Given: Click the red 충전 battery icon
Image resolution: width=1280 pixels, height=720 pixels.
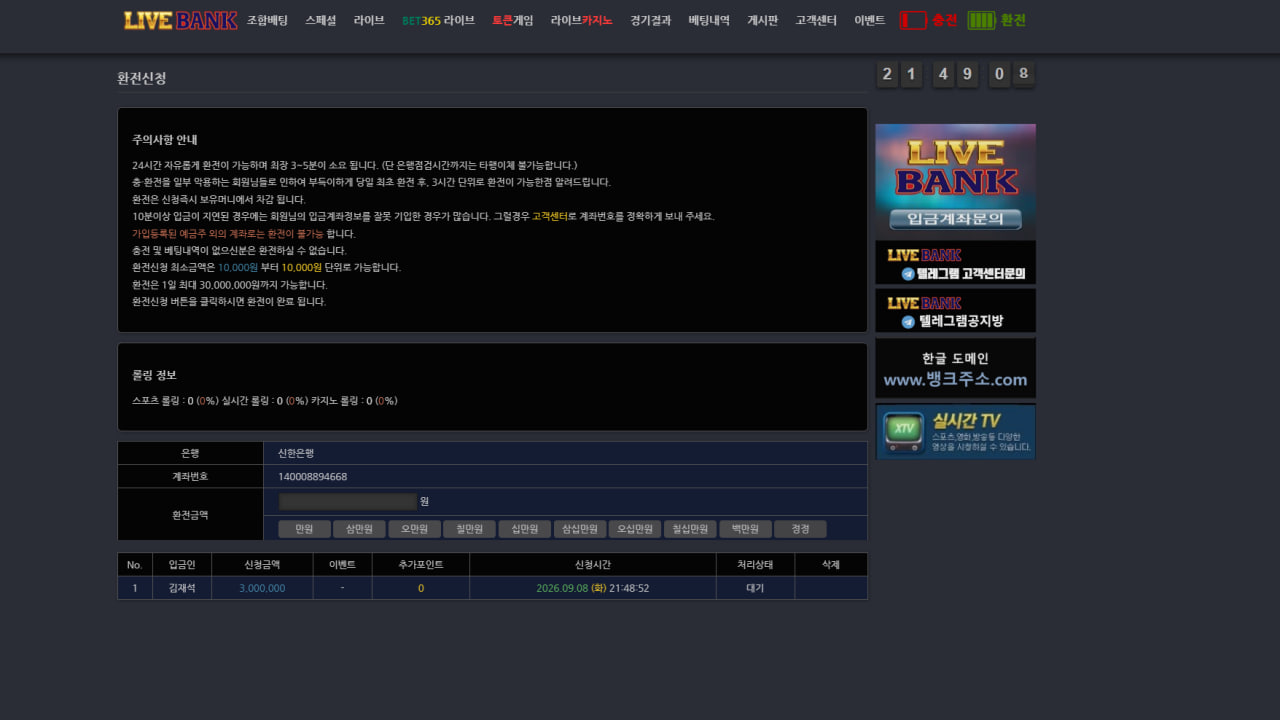Looking at the screenshot, I should pos(913,20).
